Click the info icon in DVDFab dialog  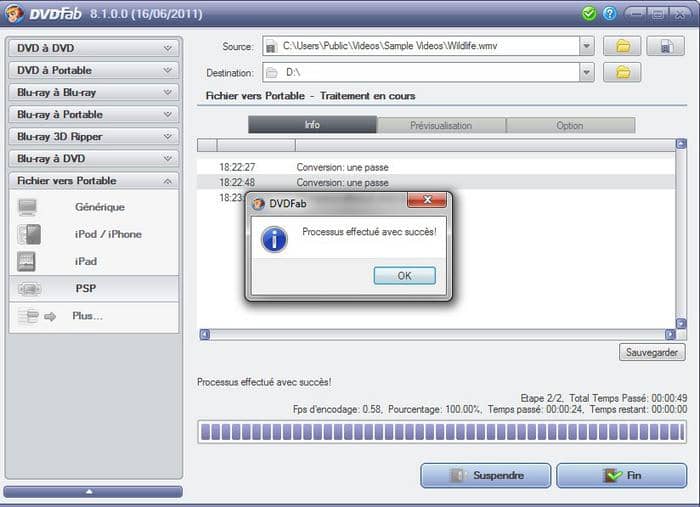click(274, 240)
